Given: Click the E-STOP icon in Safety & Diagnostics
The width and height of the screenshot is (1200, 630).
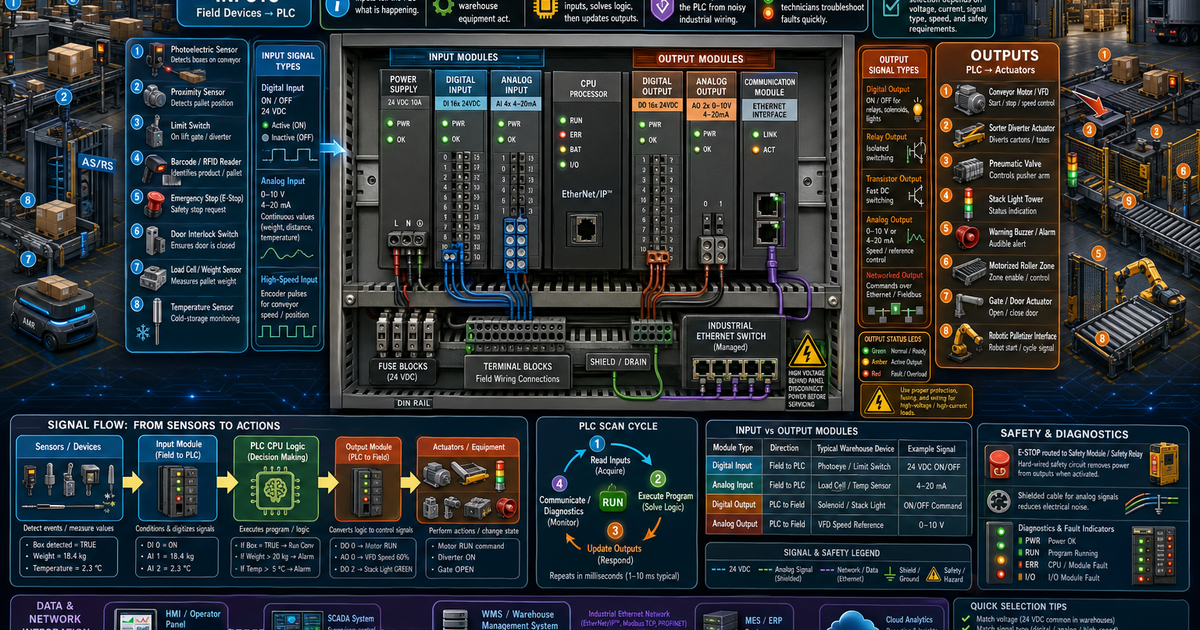Looking at the screenshot, I should click(x=998, y=461).
